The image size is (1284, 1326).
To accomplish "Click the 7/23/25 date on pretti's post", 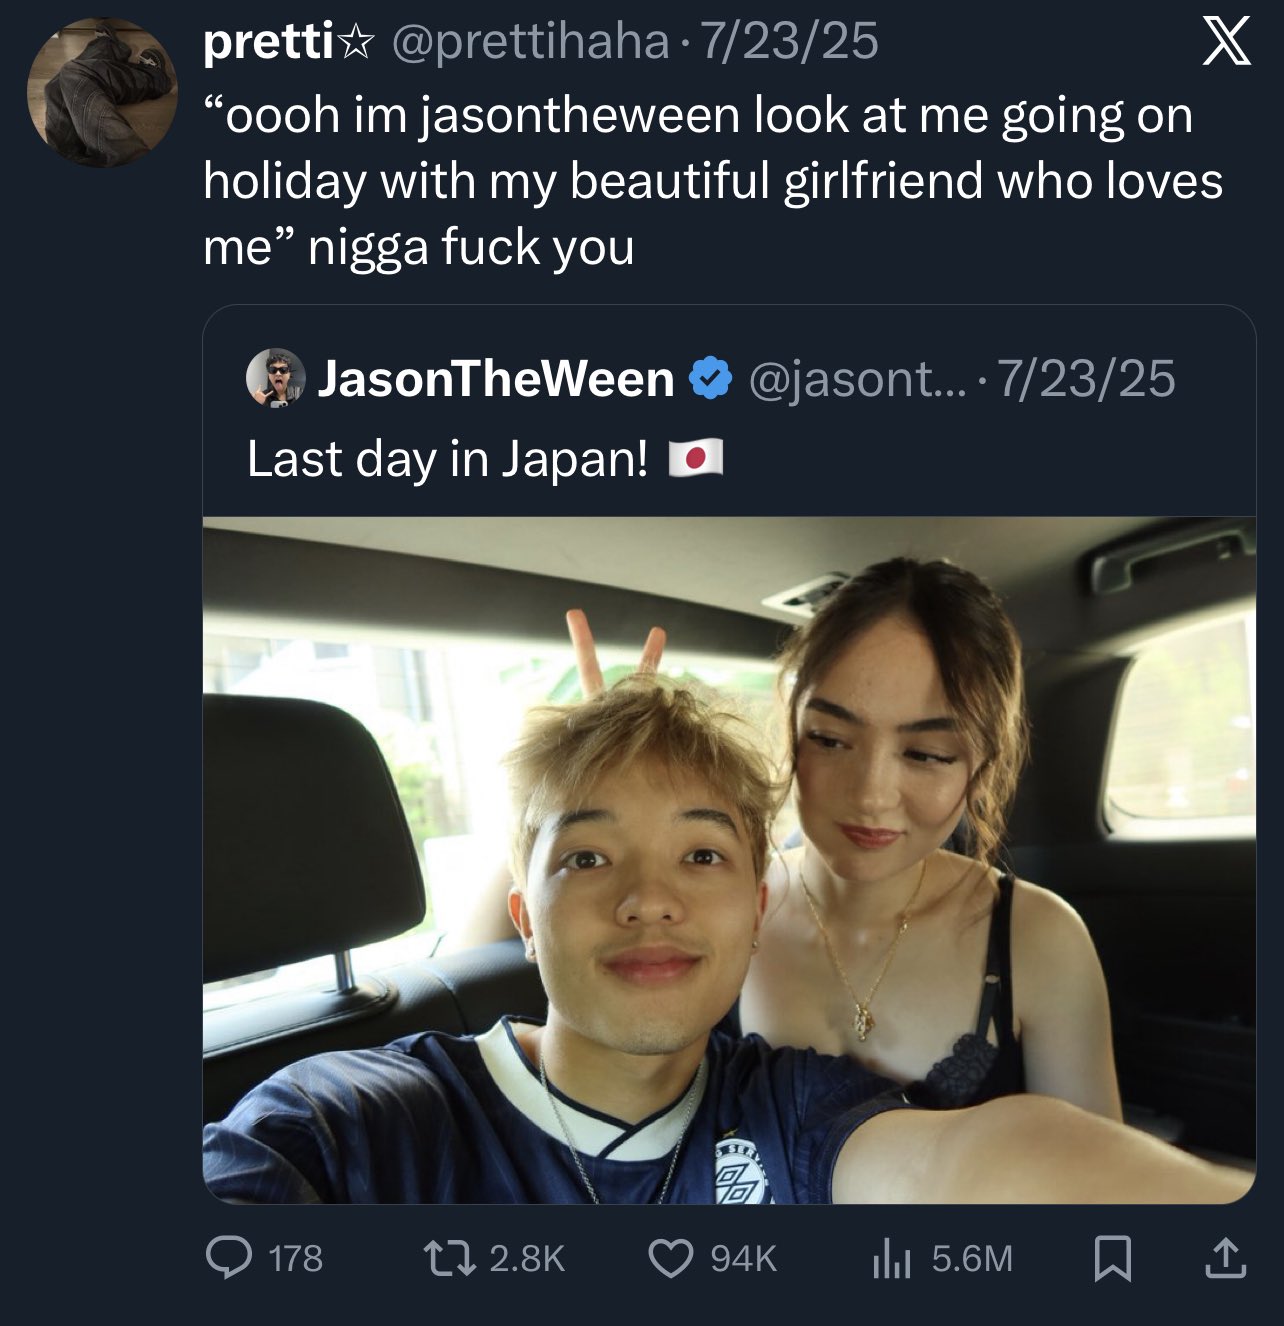I will point(790,42).
